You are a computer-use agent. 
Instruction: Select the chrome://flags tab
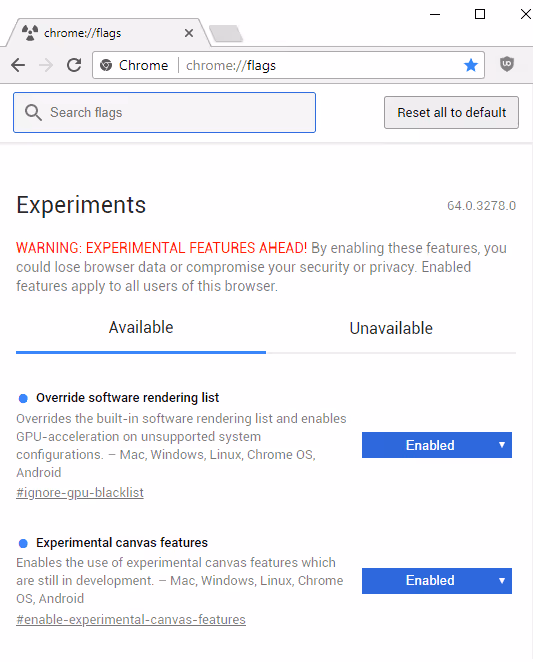pos(108,33)
